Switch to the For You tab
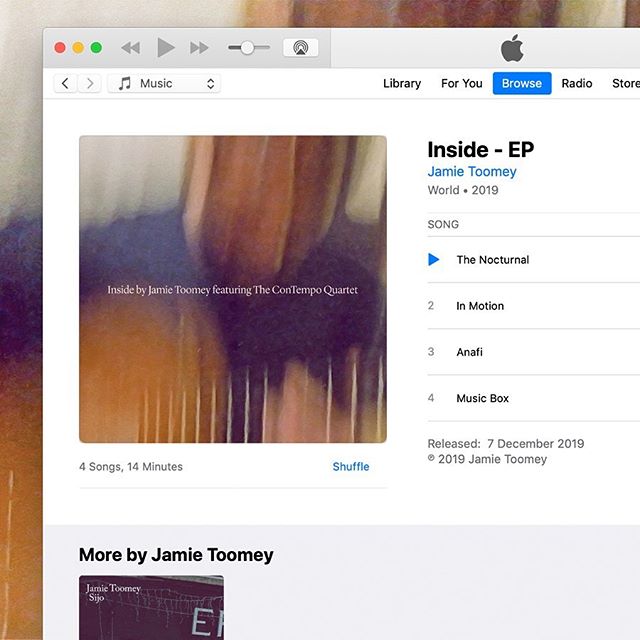This screenshot has width=640, height=640. (462, 83)
